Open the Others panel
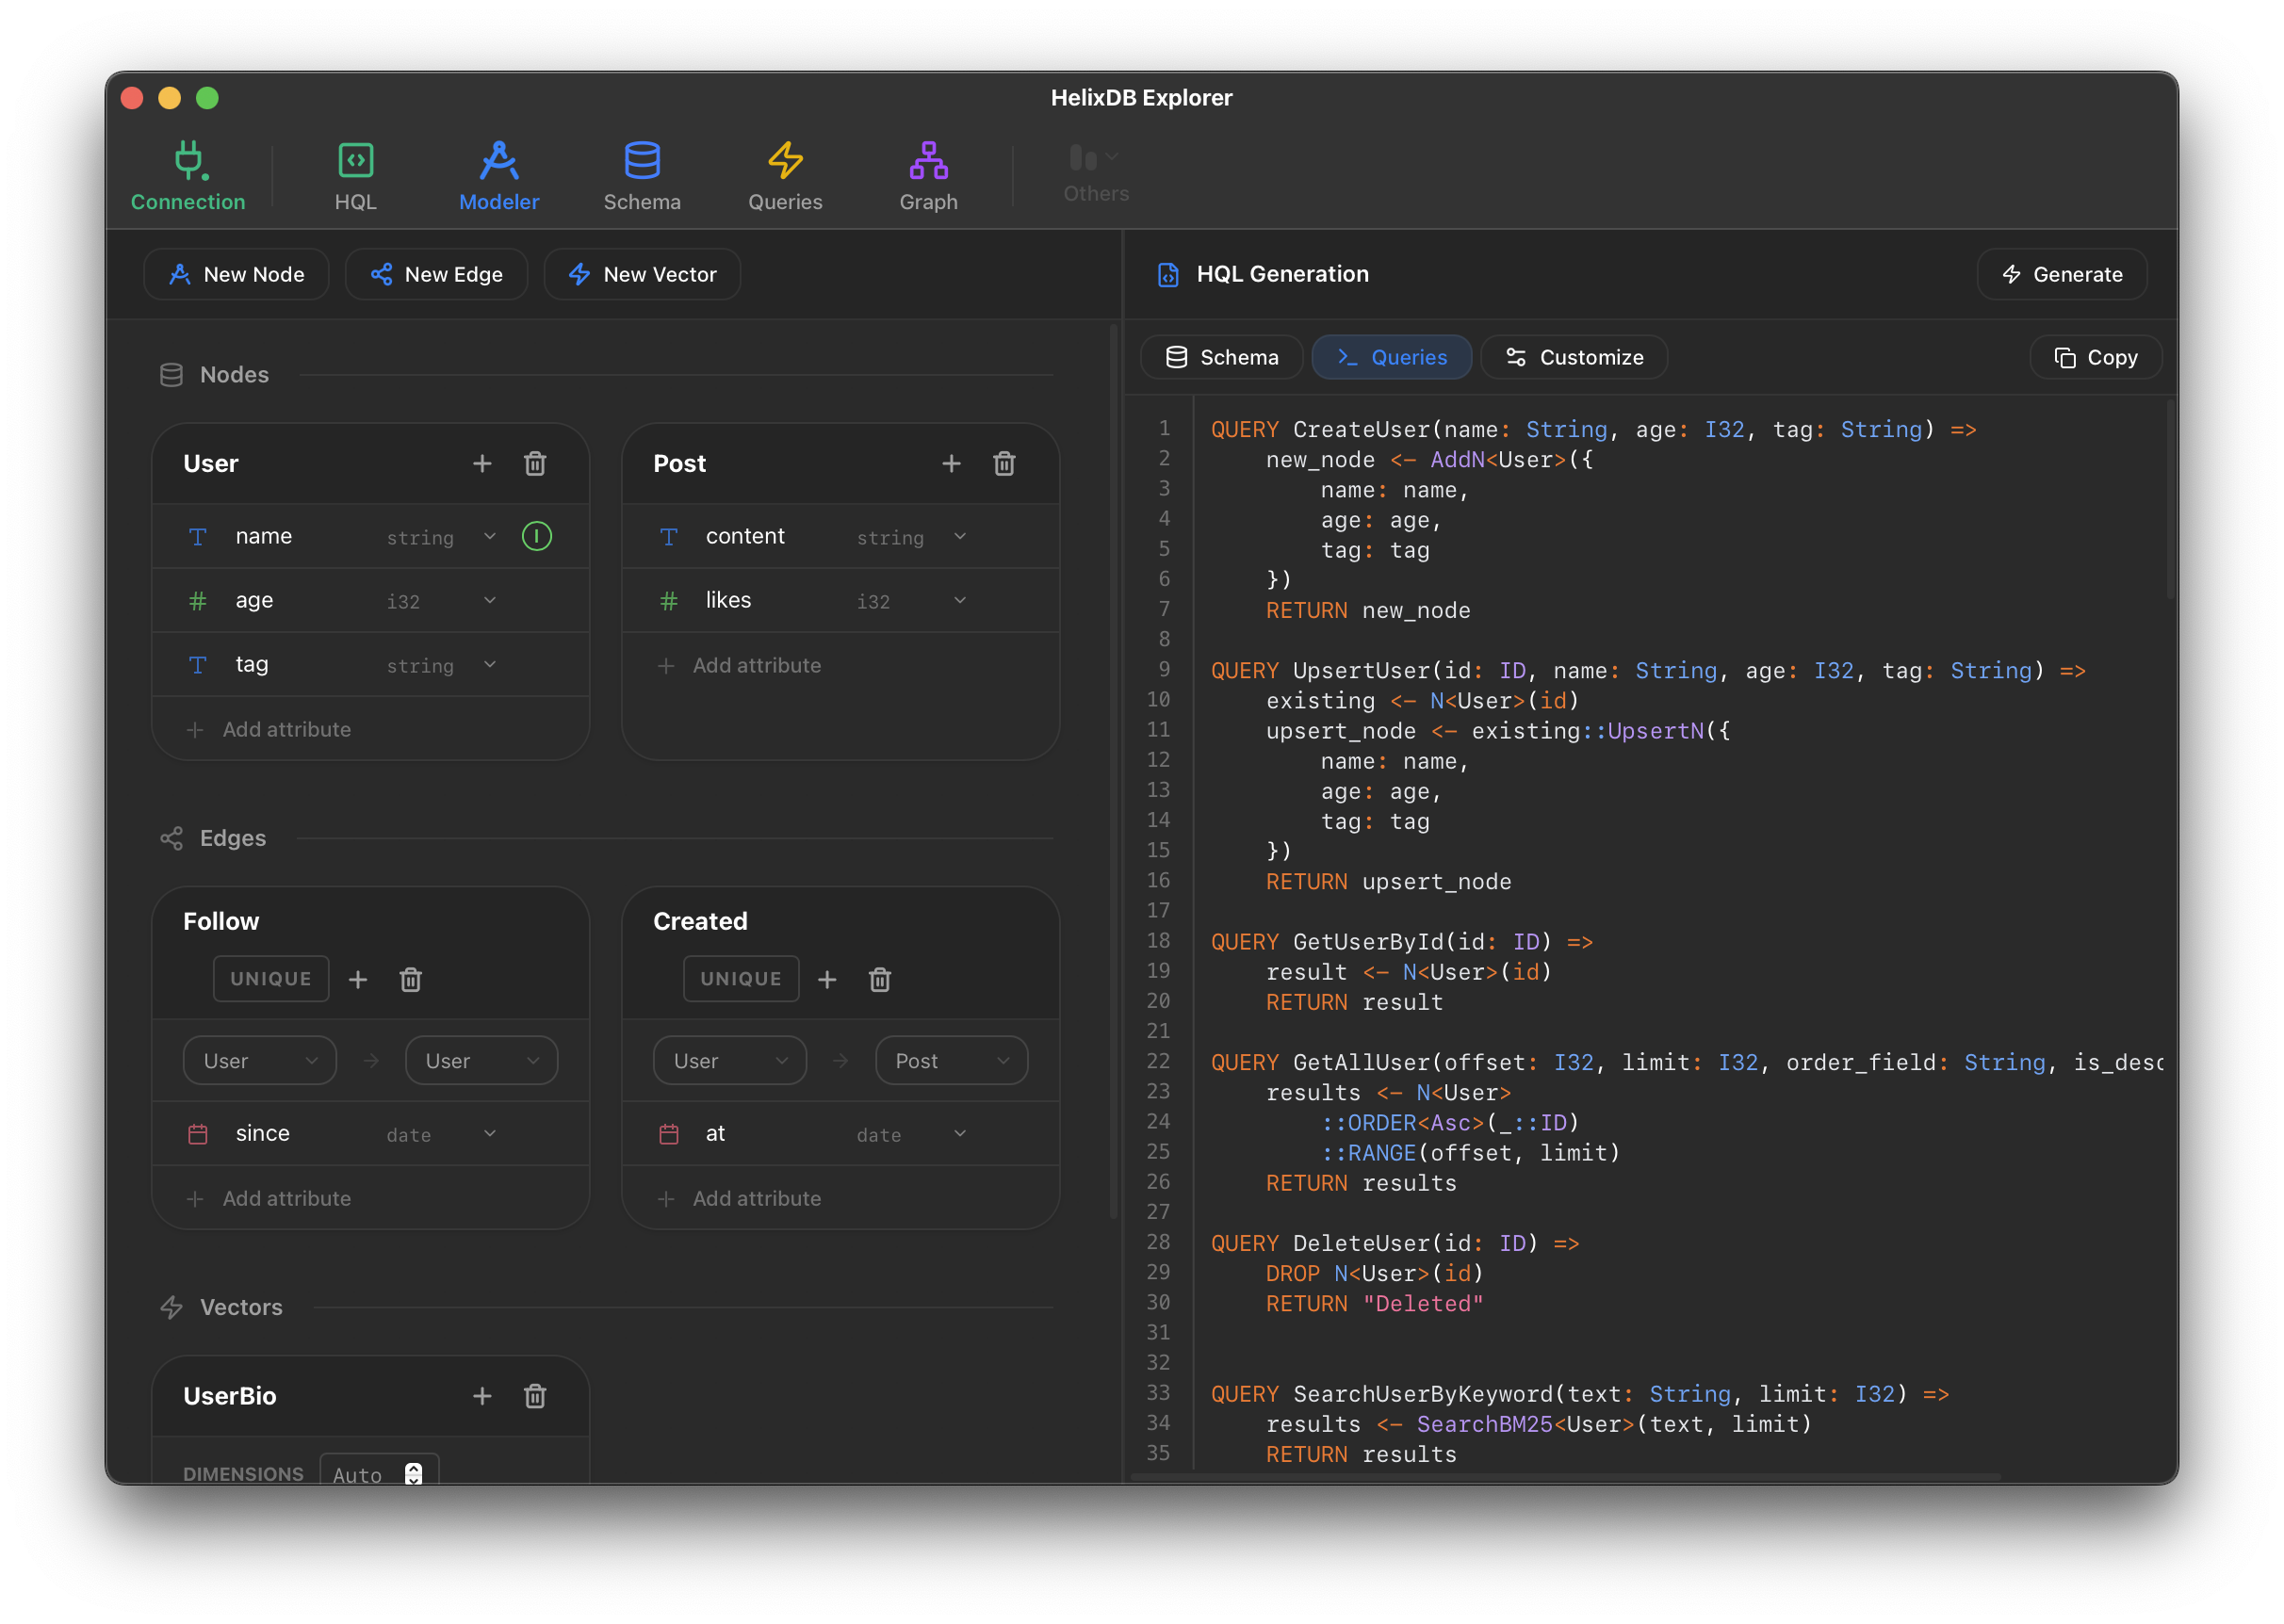 point(1095,176)
